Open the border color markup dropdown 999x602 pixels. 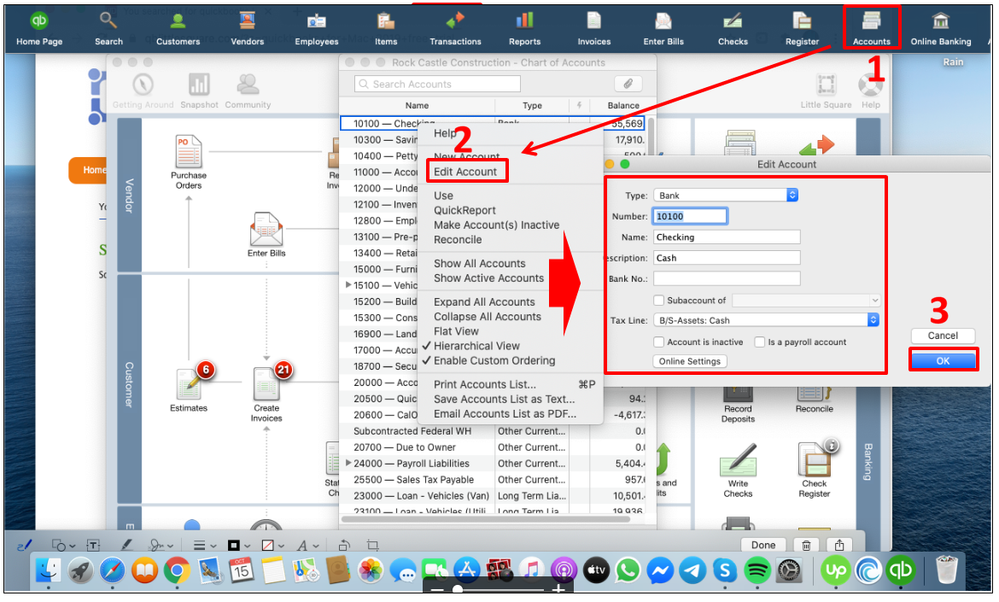pos(237,545)
